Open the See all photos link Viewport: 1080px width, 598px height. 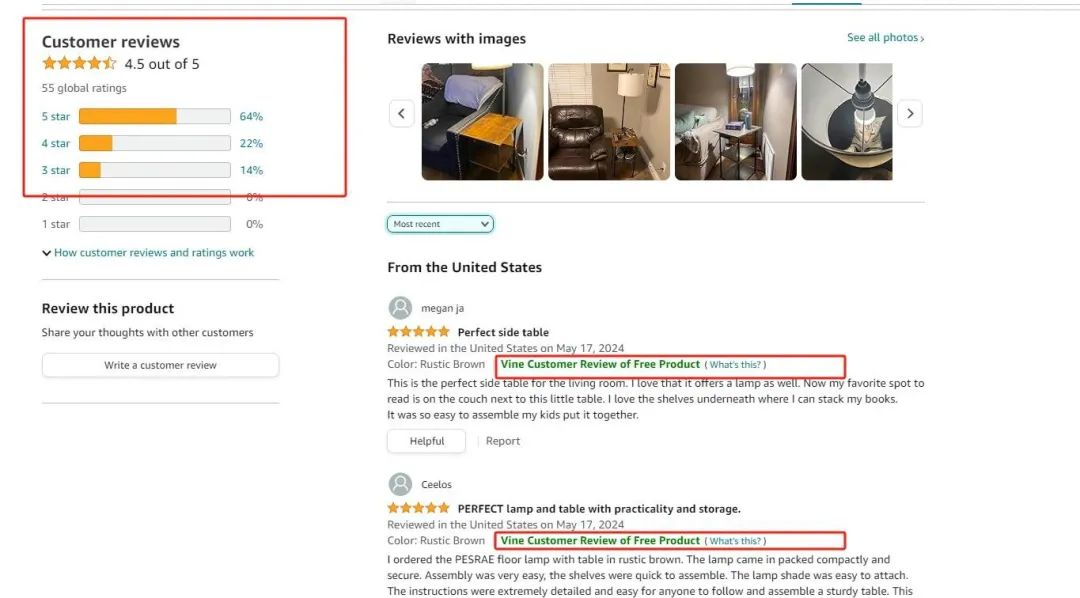point(885,37)
